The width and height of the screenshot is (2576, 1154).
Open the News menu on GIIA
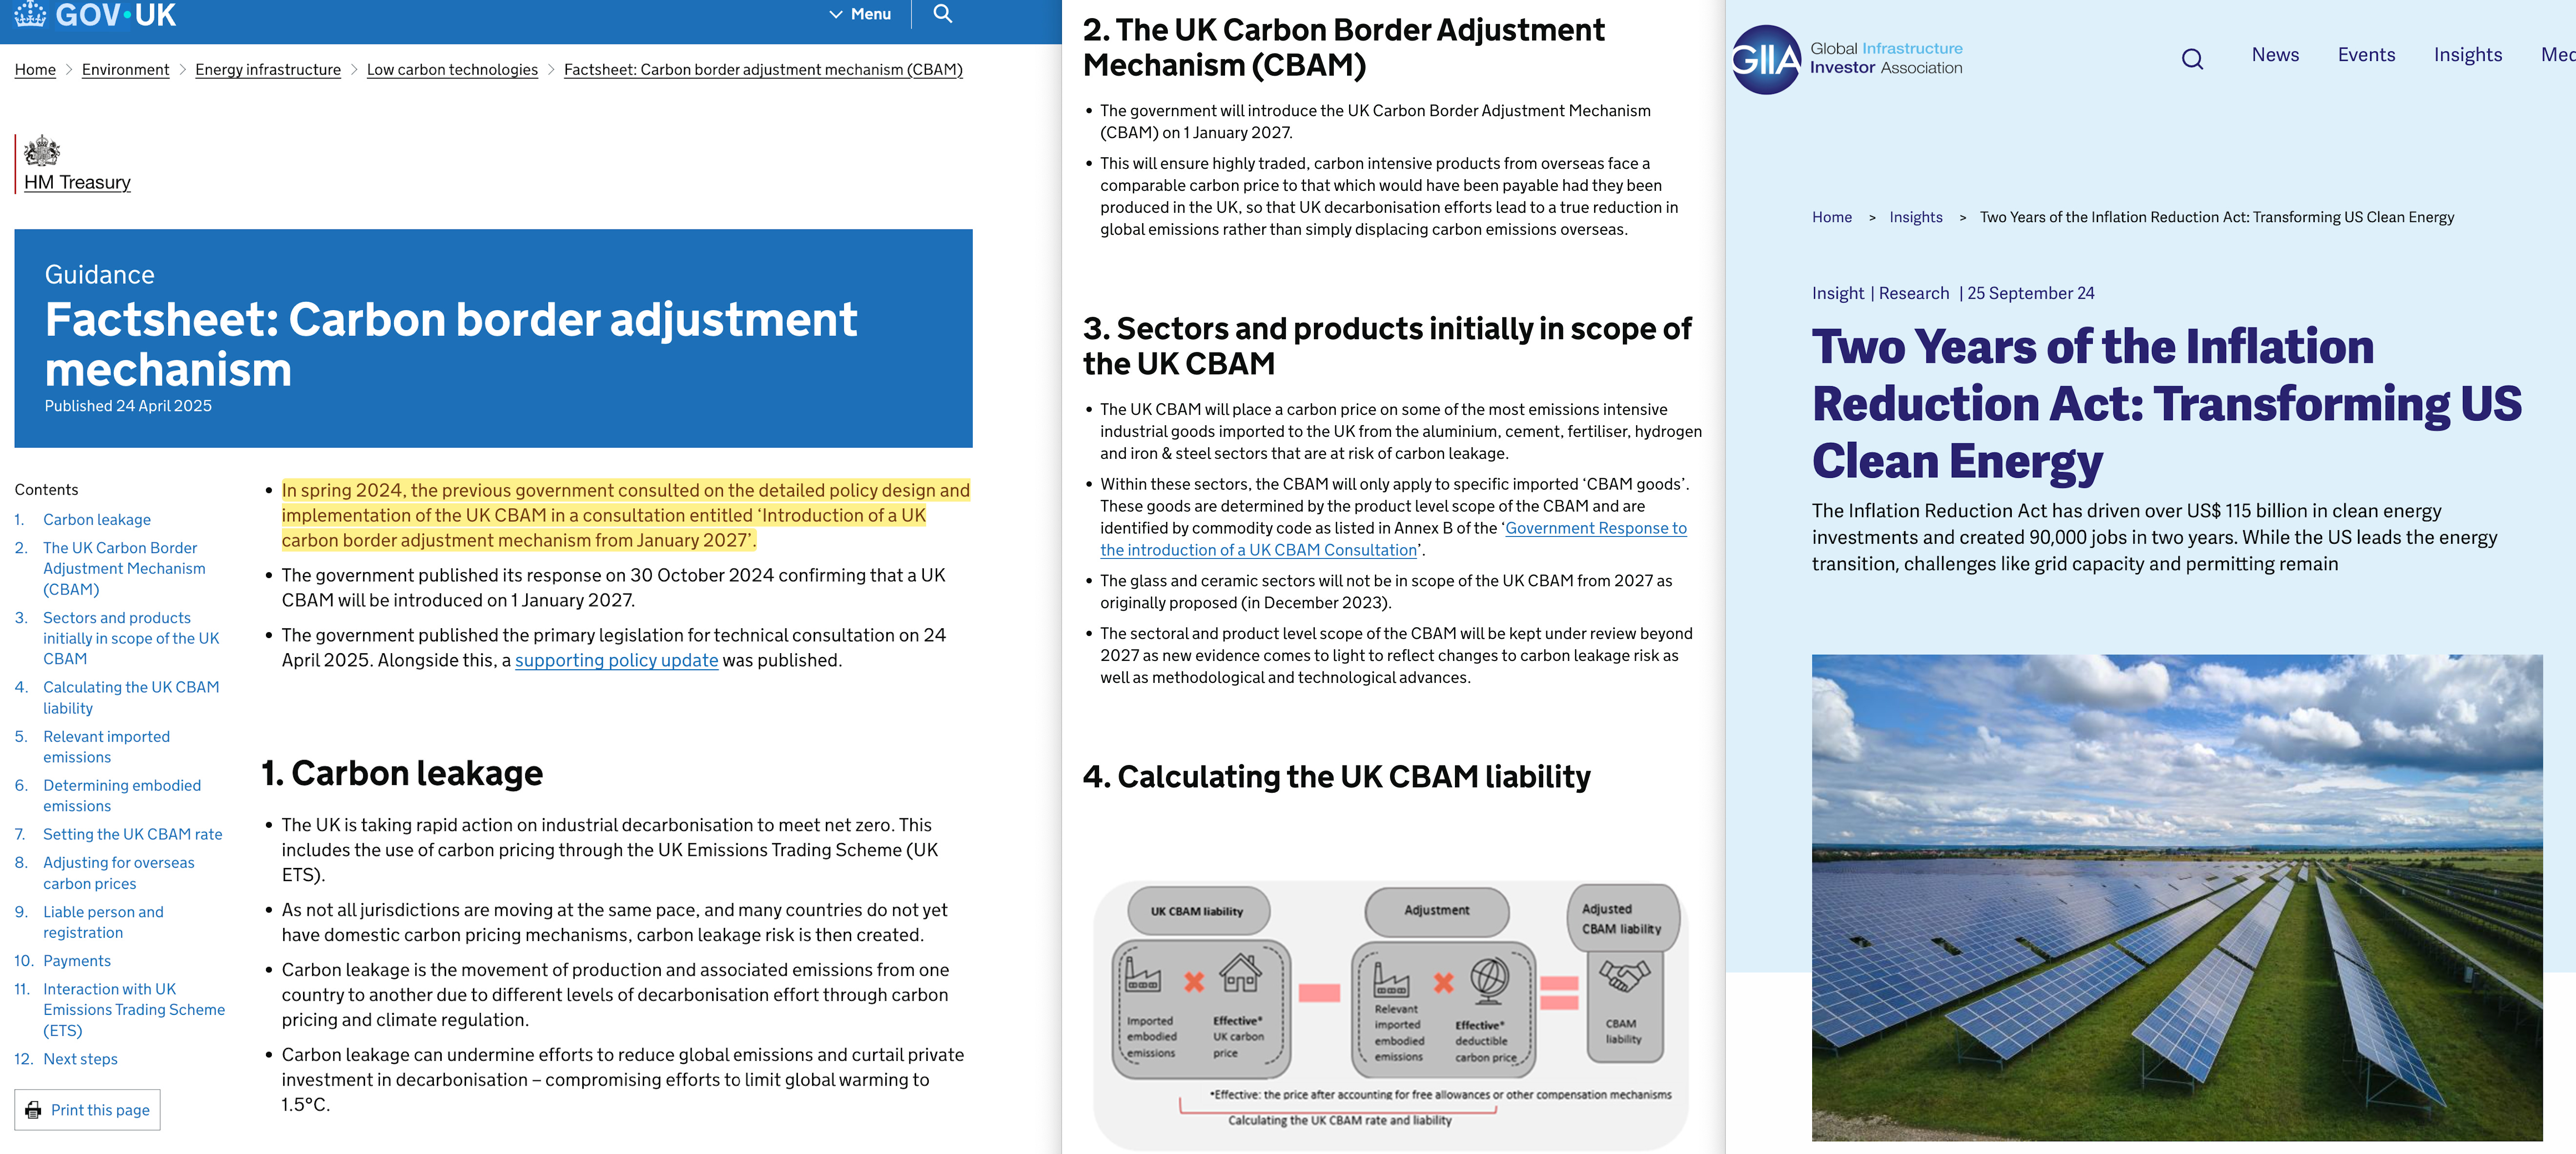pyautogui.click(x=2275, y=55)
